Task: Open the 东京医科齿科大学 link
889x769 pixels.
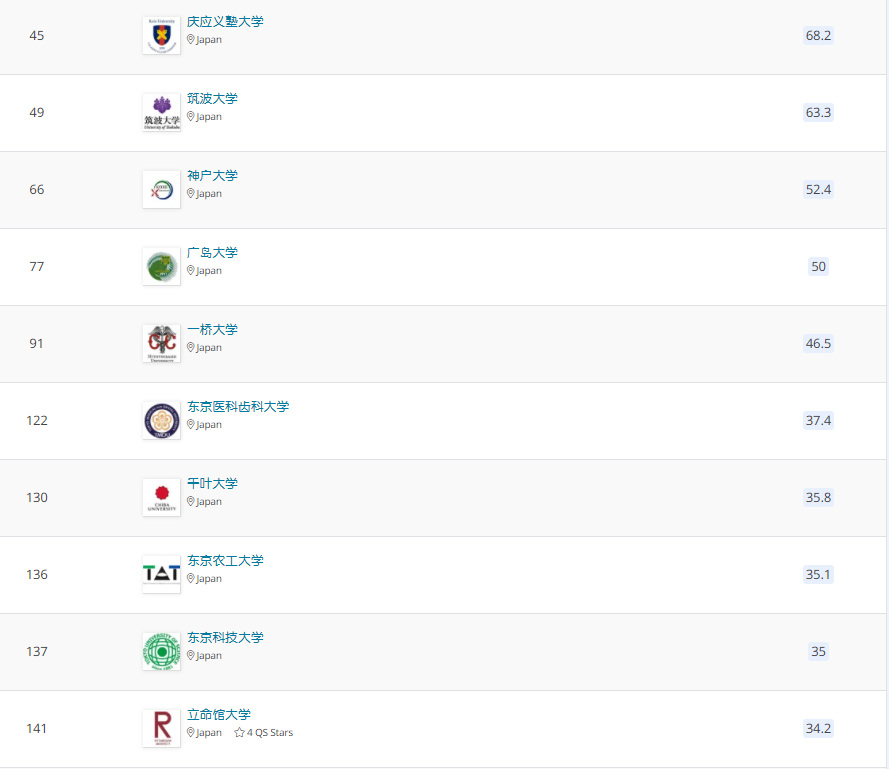Action: click(x=238, y=407)
